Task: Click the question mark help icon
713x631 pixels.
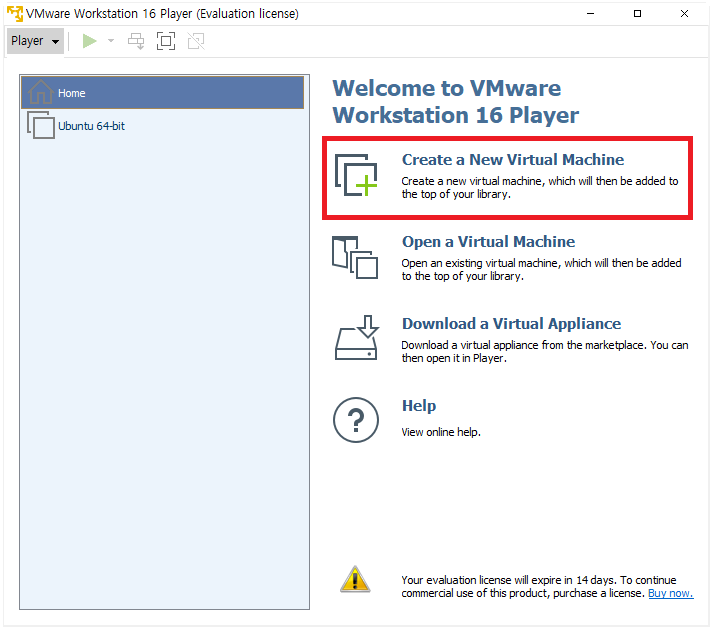Action: point(356,420)
